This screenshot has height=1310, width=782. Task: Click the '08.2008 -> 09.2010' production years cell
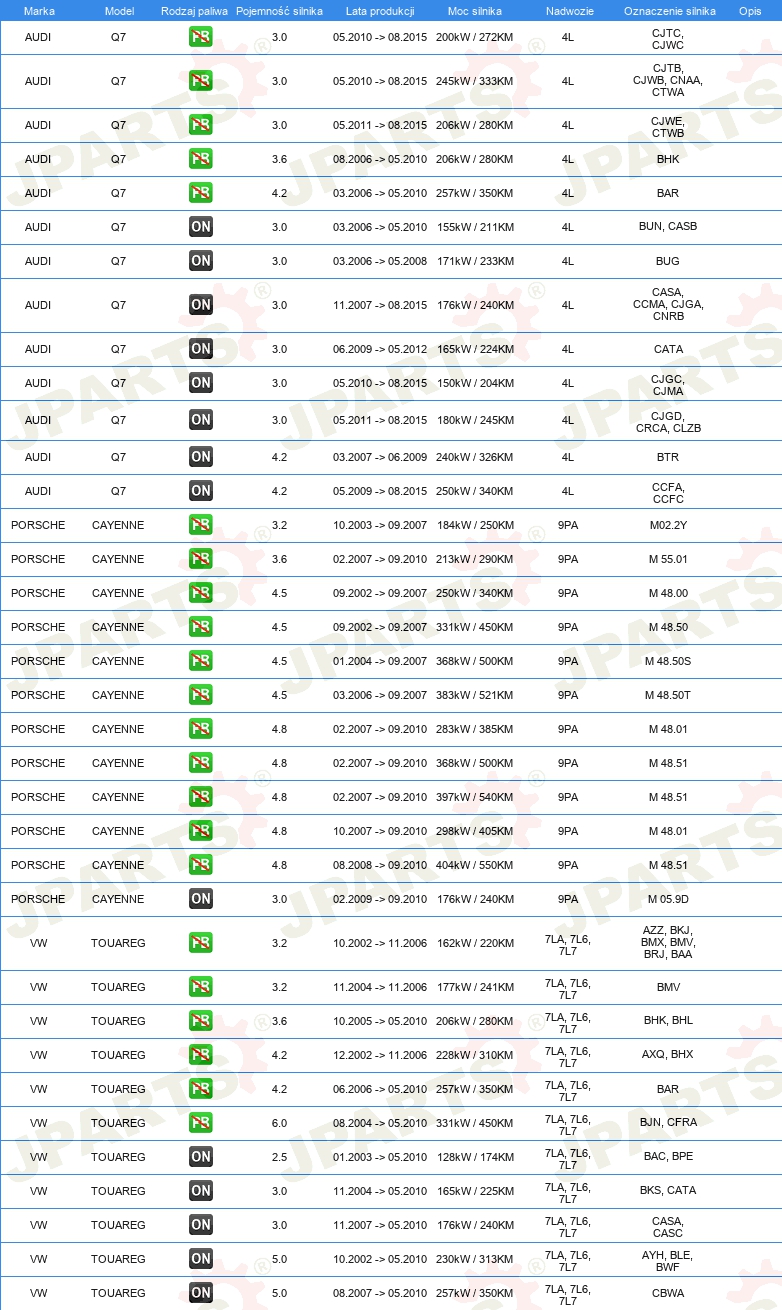pyautogui.click(x=380, y=865)
